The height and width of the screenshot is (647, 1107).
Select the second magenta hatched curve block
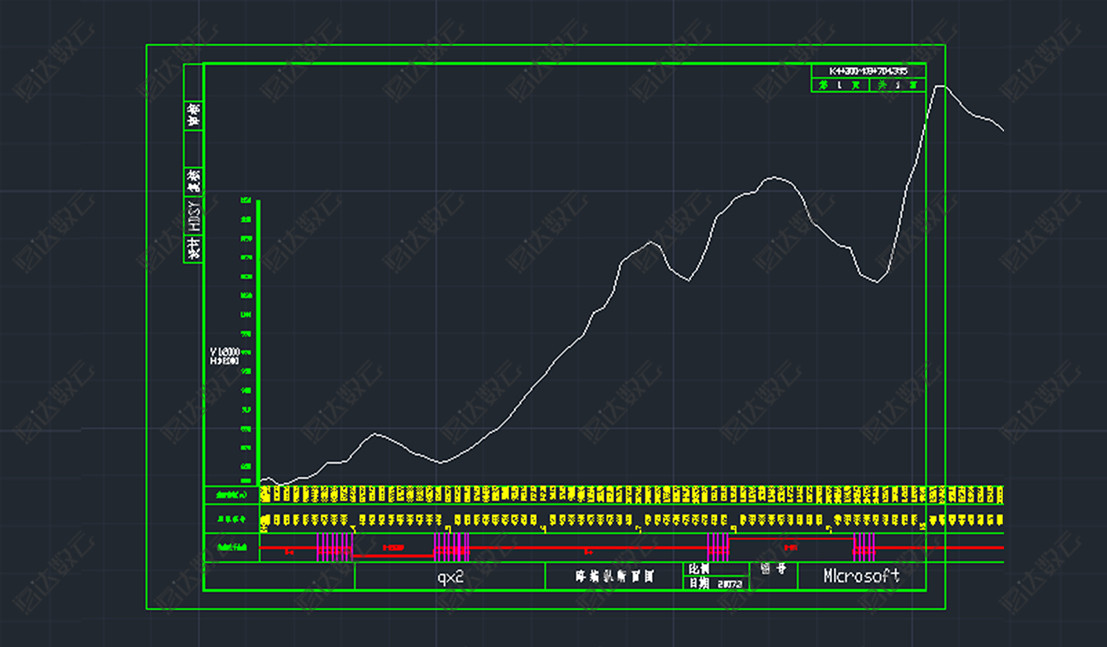click(x=451, y=546)
